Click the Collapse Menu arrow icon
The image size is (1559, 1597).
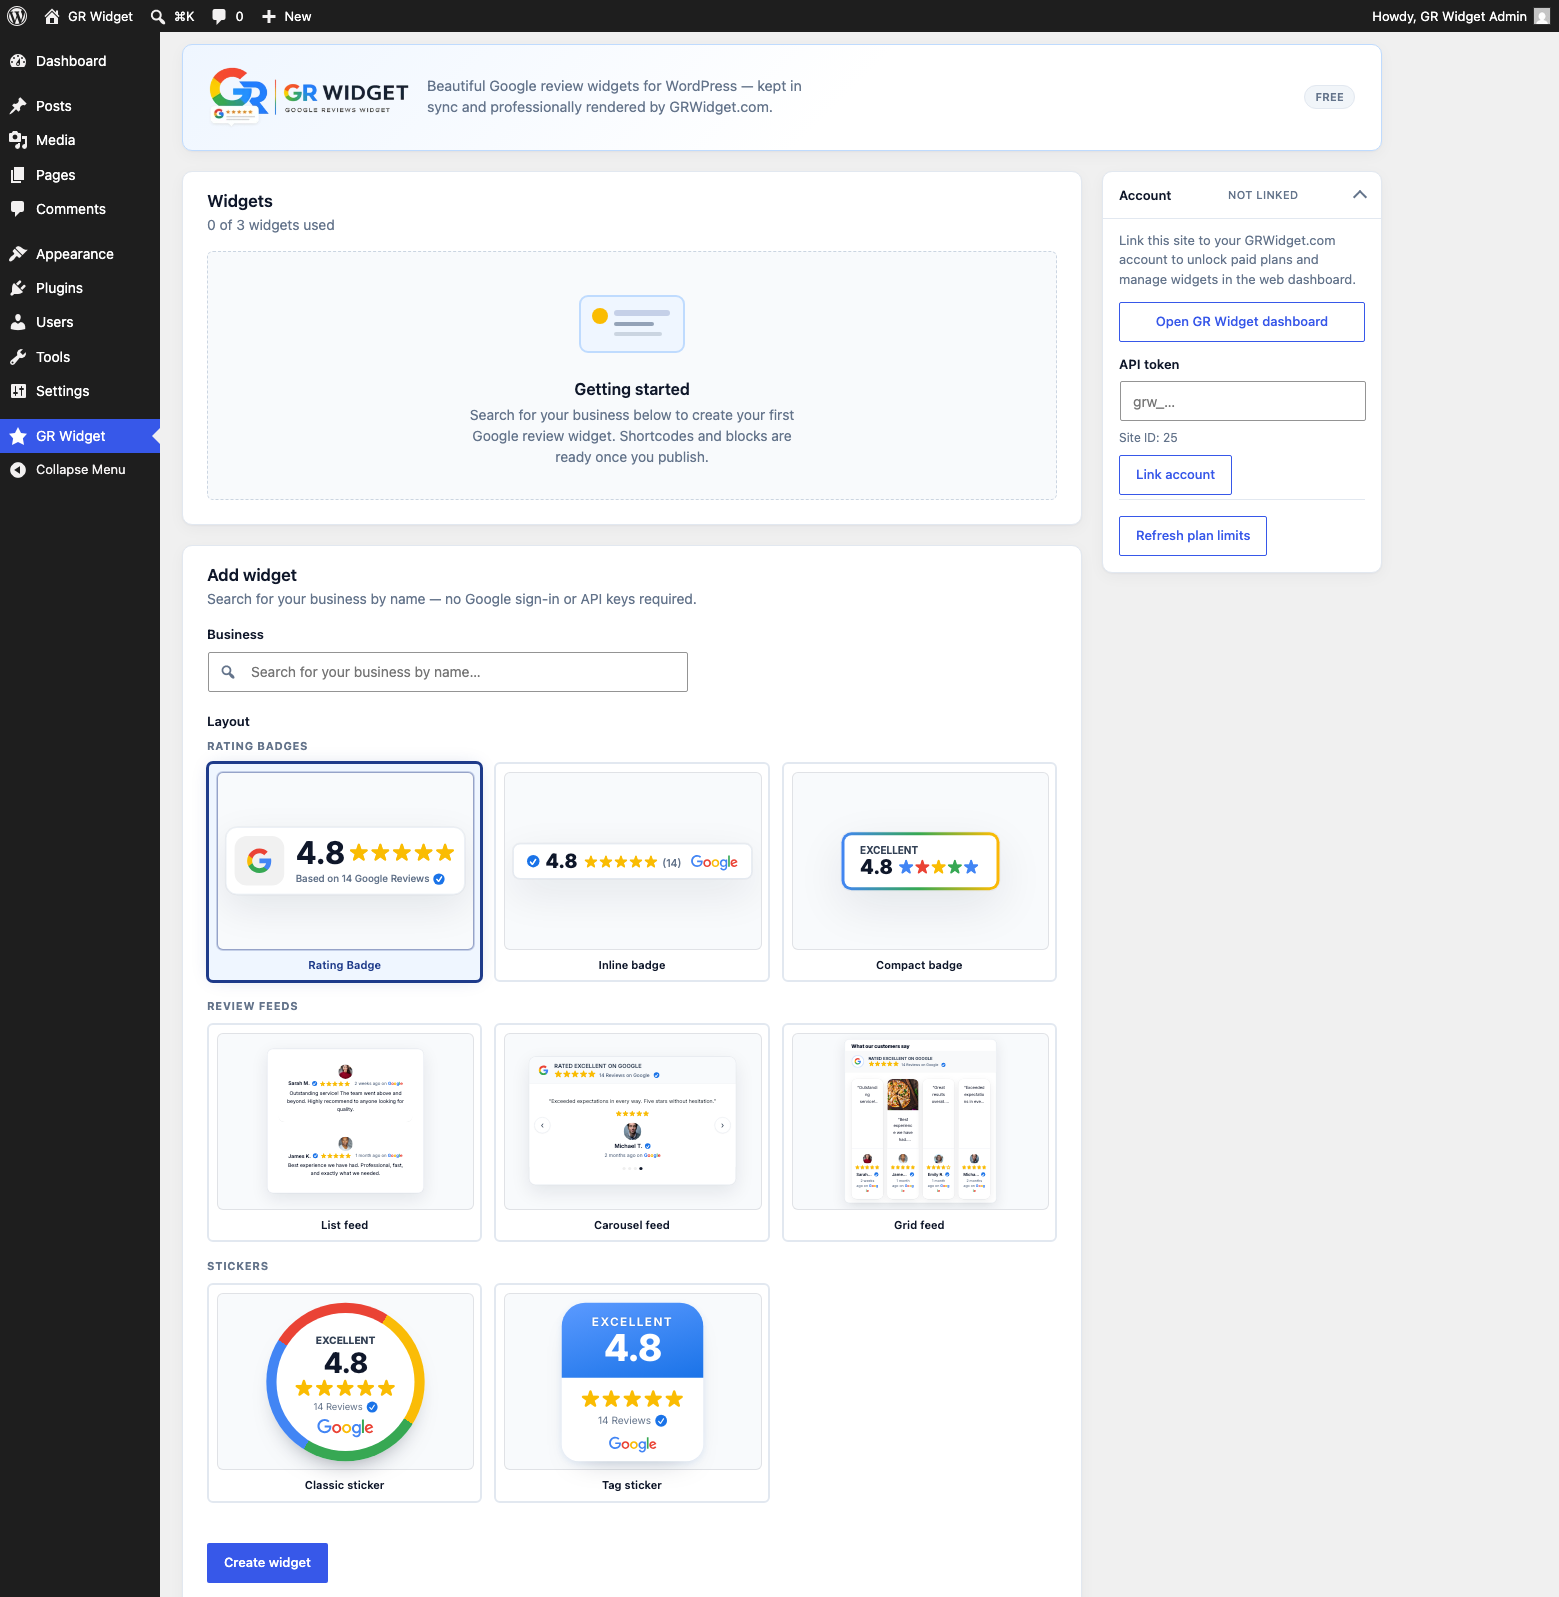tap(18, 470)
